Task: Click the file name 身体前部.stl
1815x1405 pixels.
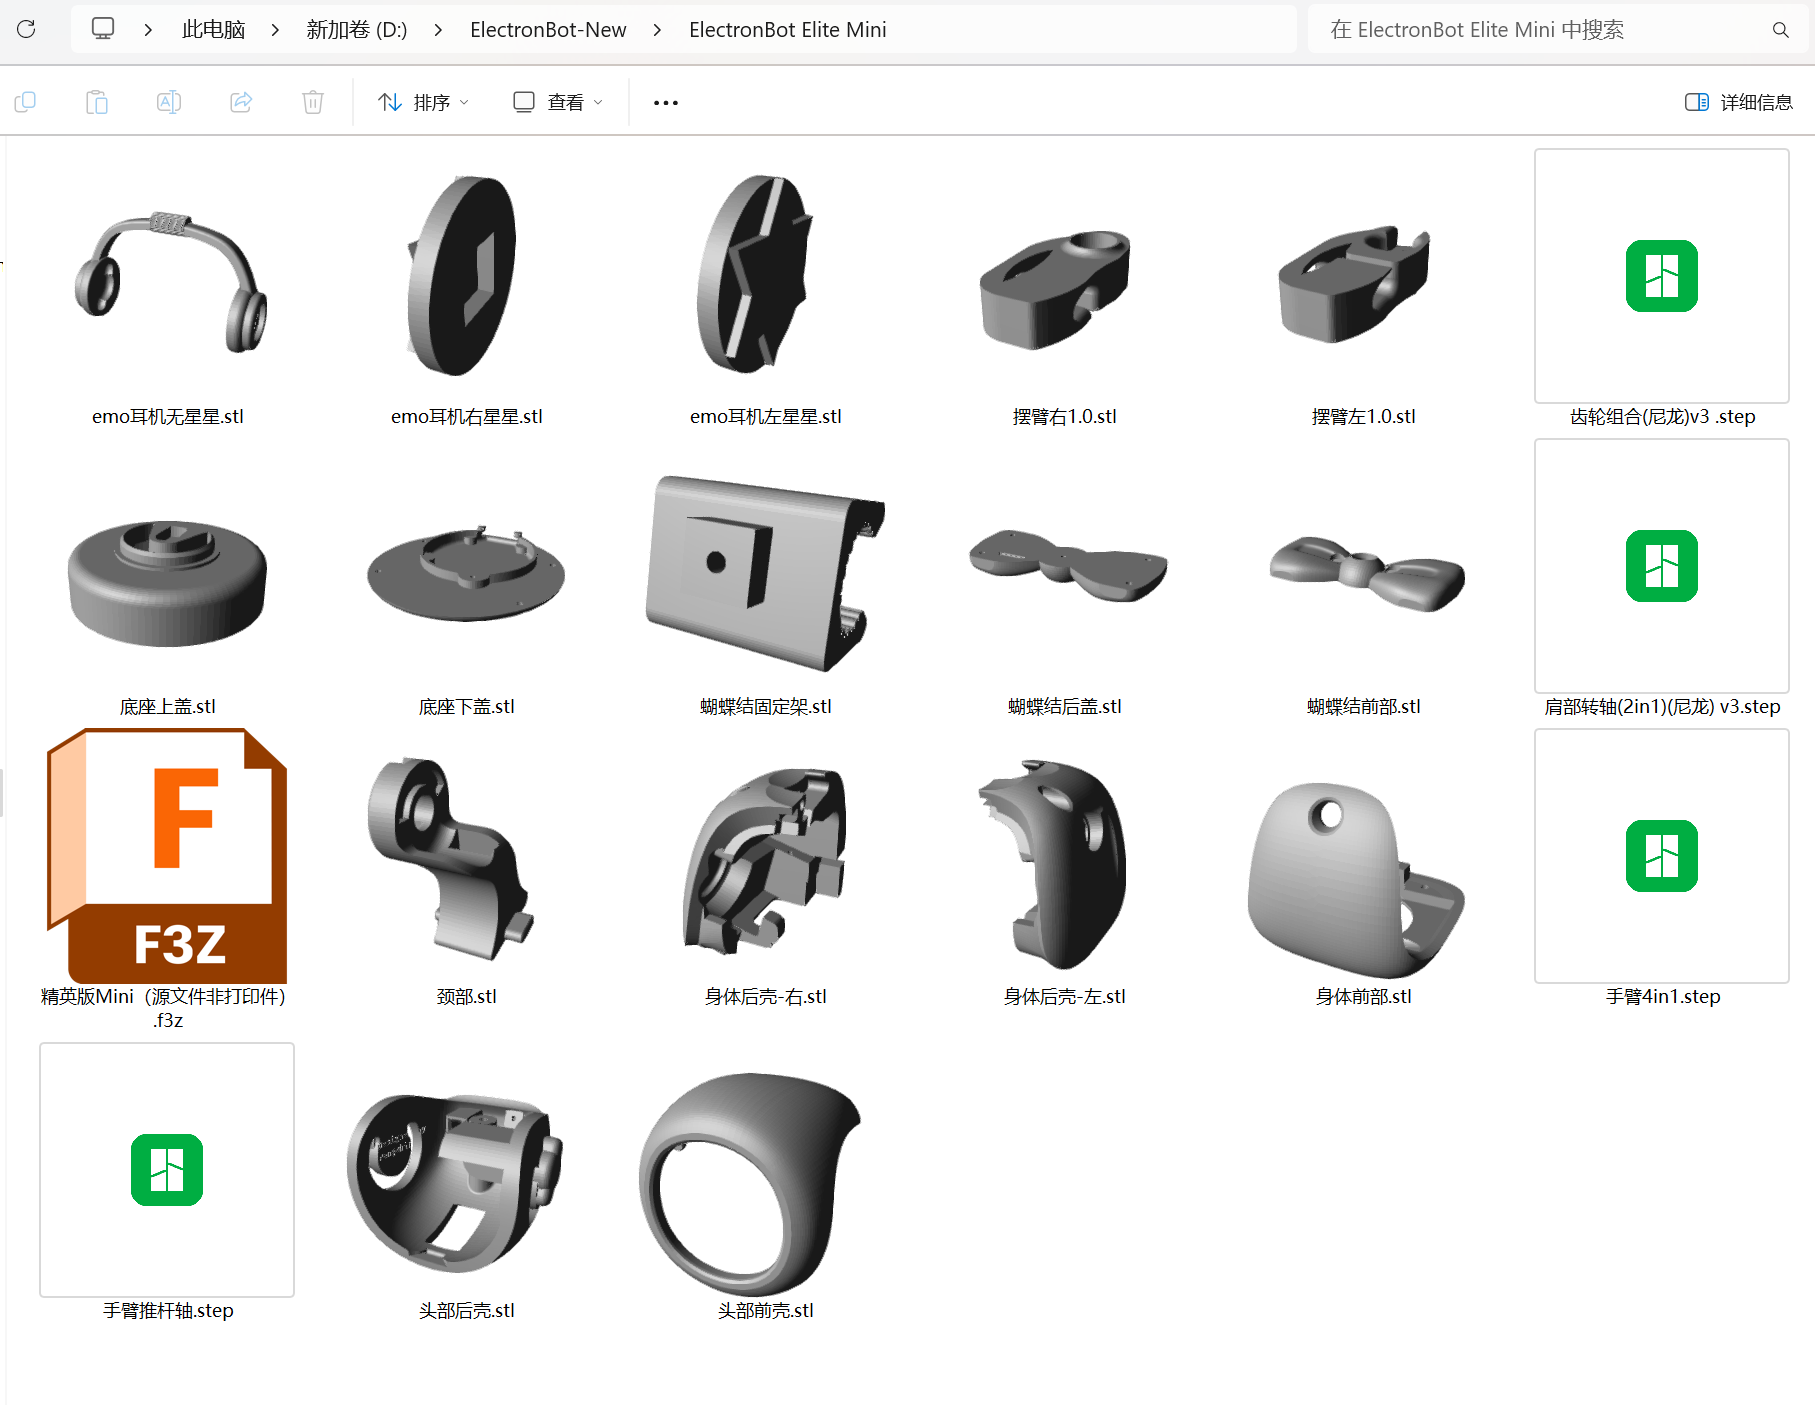Action: pos(1364,997)
